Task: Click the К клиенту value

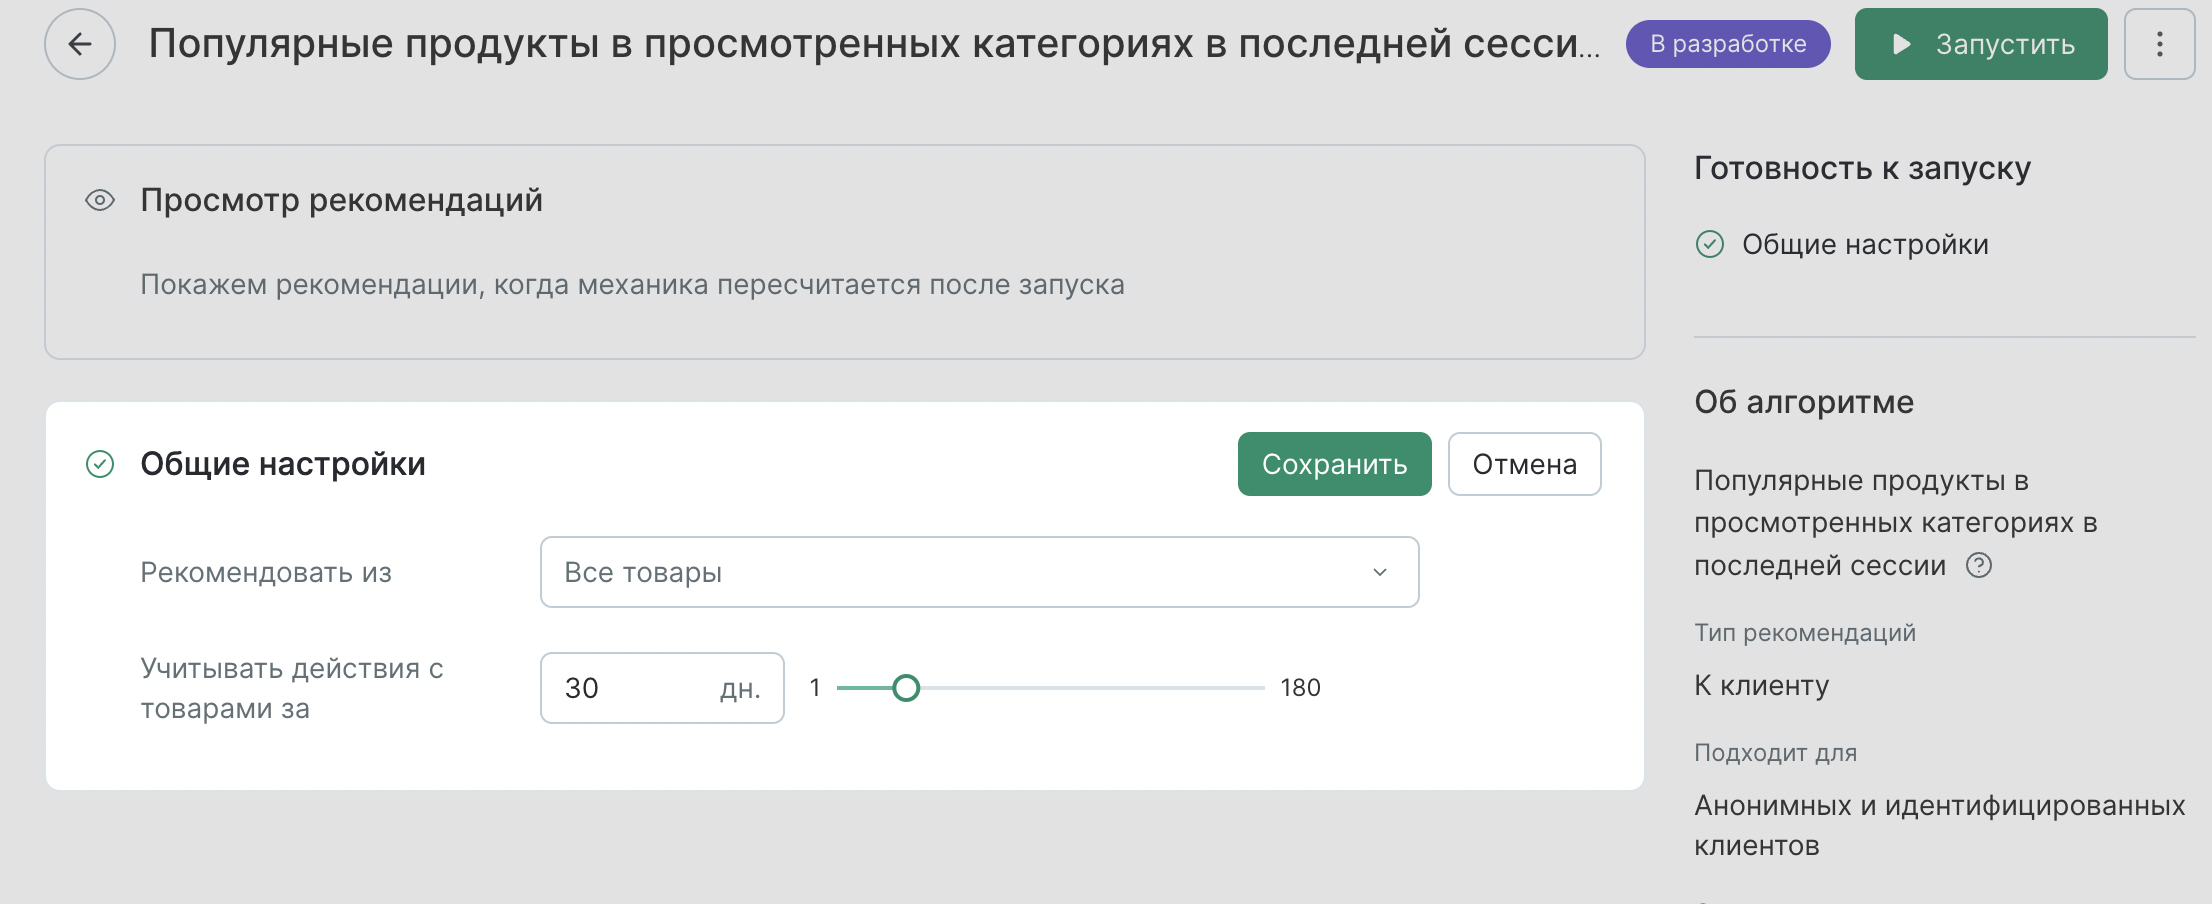Action: 1762,685
